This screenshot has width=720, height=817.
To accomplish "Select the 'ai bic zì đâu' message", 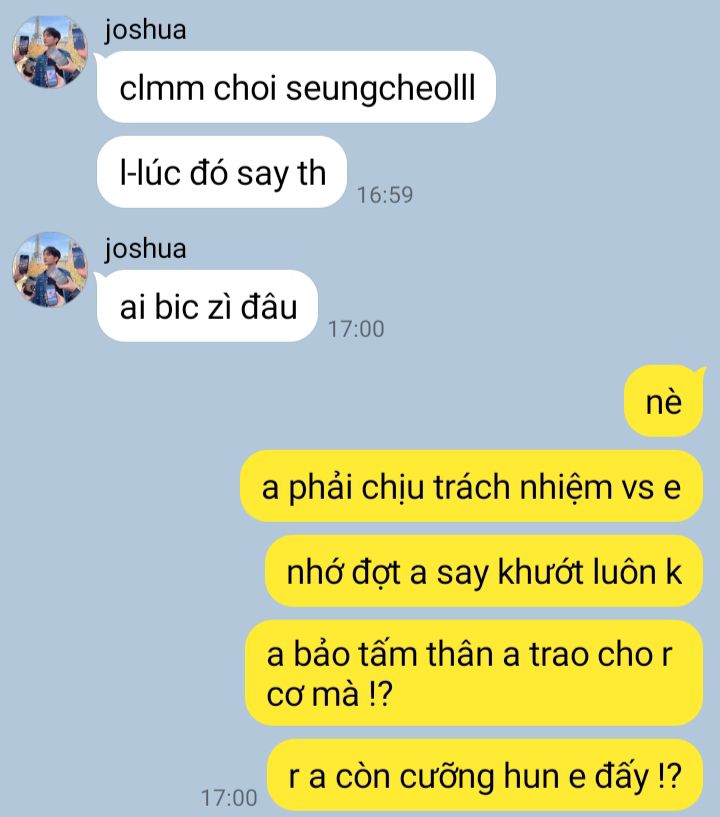I will click(x=207, y=306).
